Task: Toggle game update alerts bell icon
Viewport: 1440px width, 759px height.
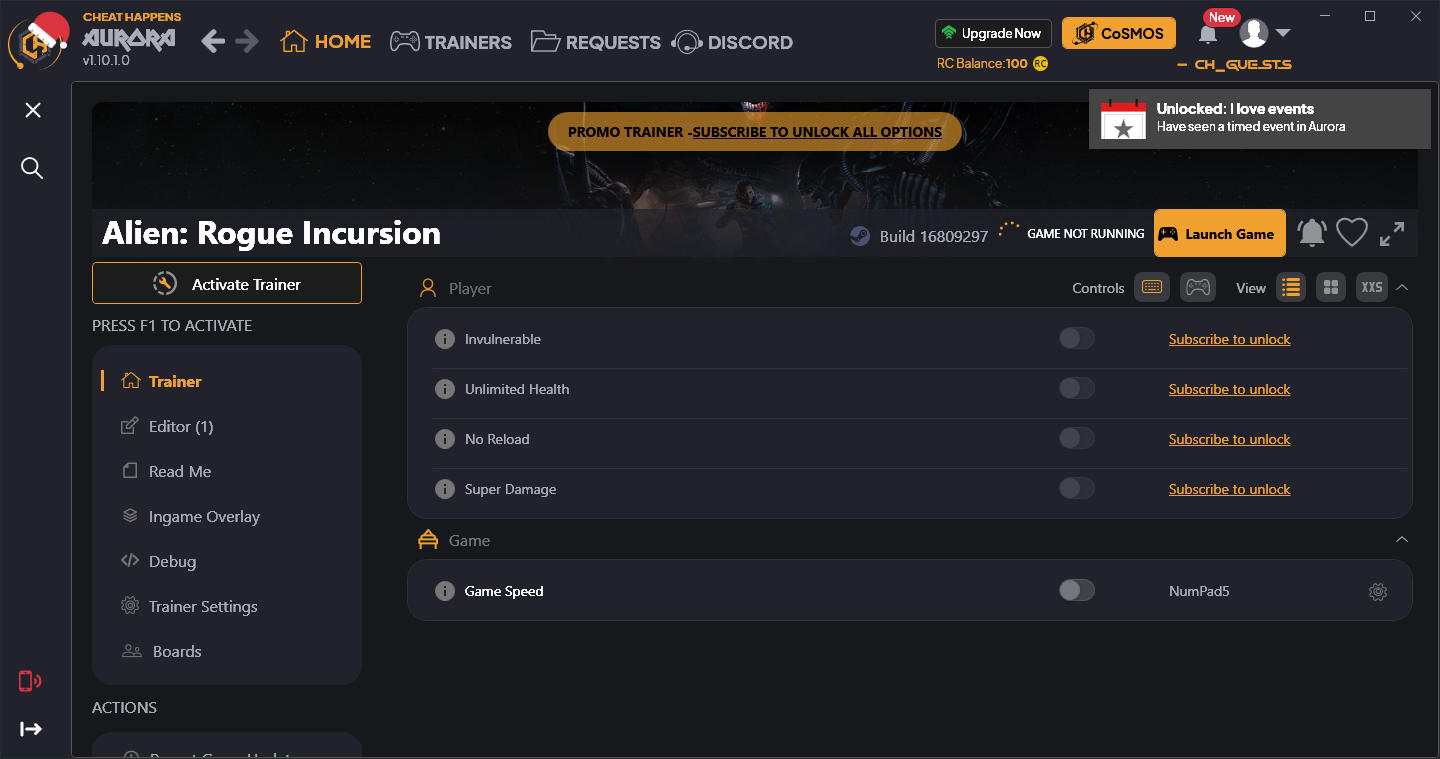Action: click(x=1311, y=234)
